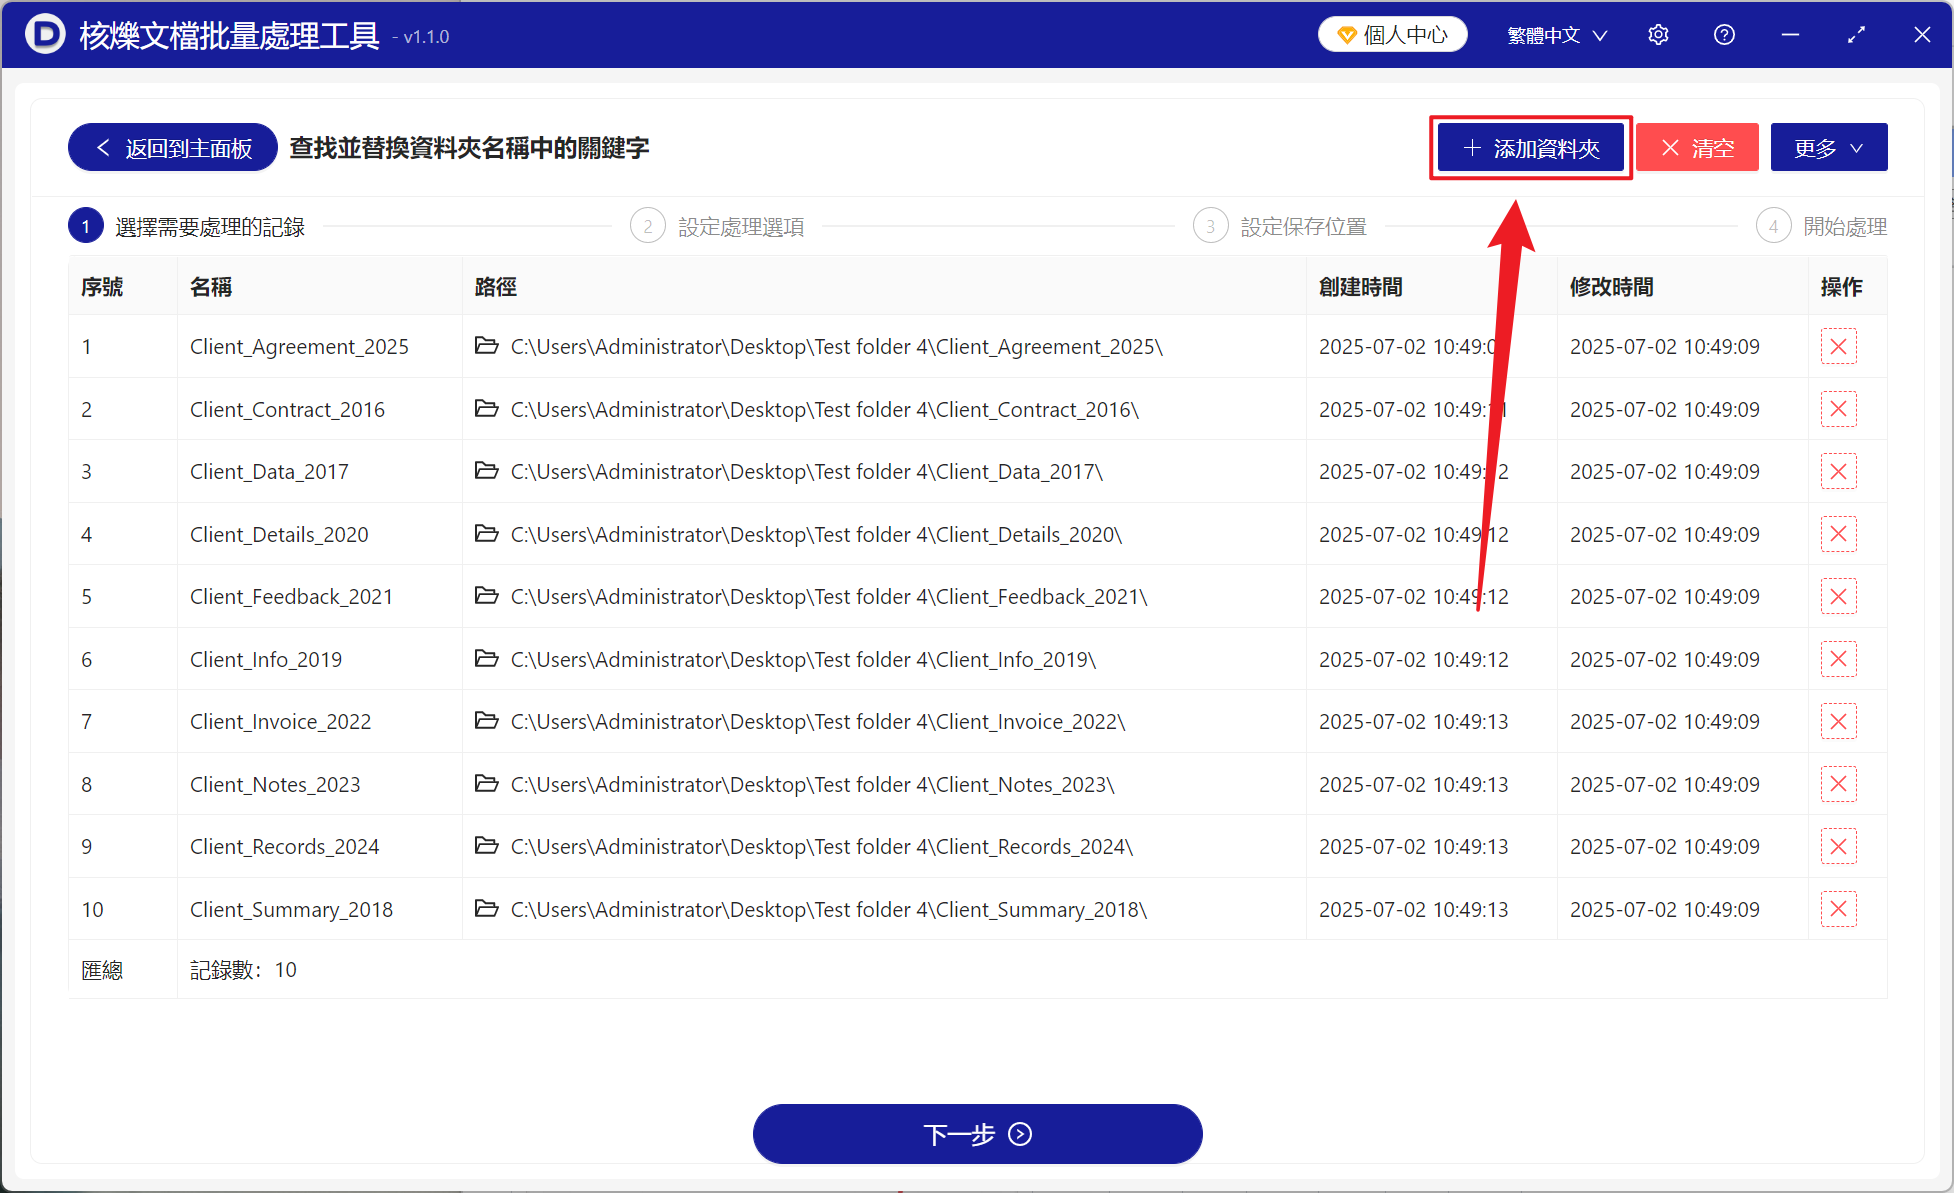Delete the Client_Agreement_2025 record with red X
The image size is (1954, 1193).
[x=1839, y=346]
